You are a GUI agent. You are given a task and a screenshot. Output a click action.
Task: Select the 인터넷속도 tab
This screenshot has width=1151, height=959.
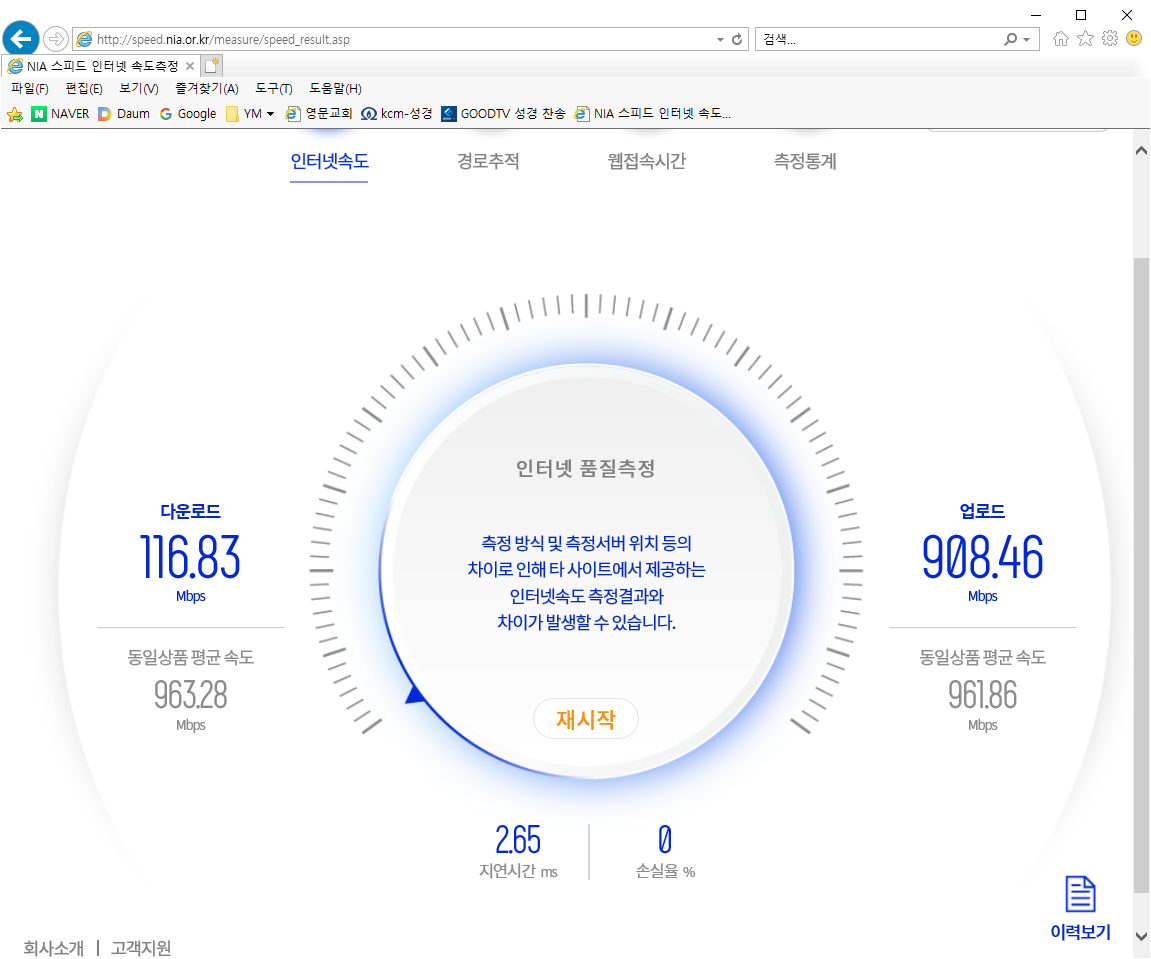330,161
